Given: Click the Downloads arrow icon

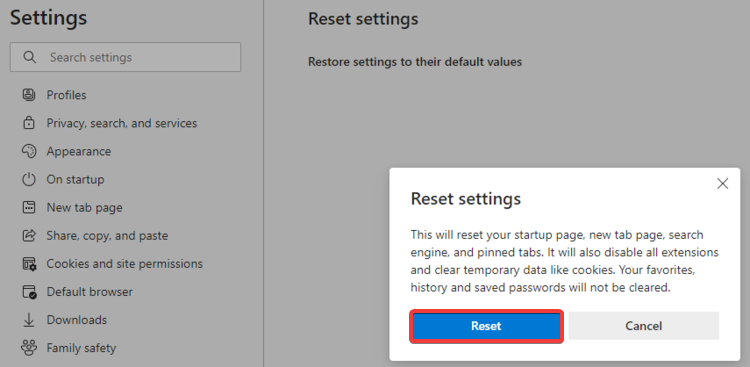Looking at the screenshot, I should (x=29, y=320).
